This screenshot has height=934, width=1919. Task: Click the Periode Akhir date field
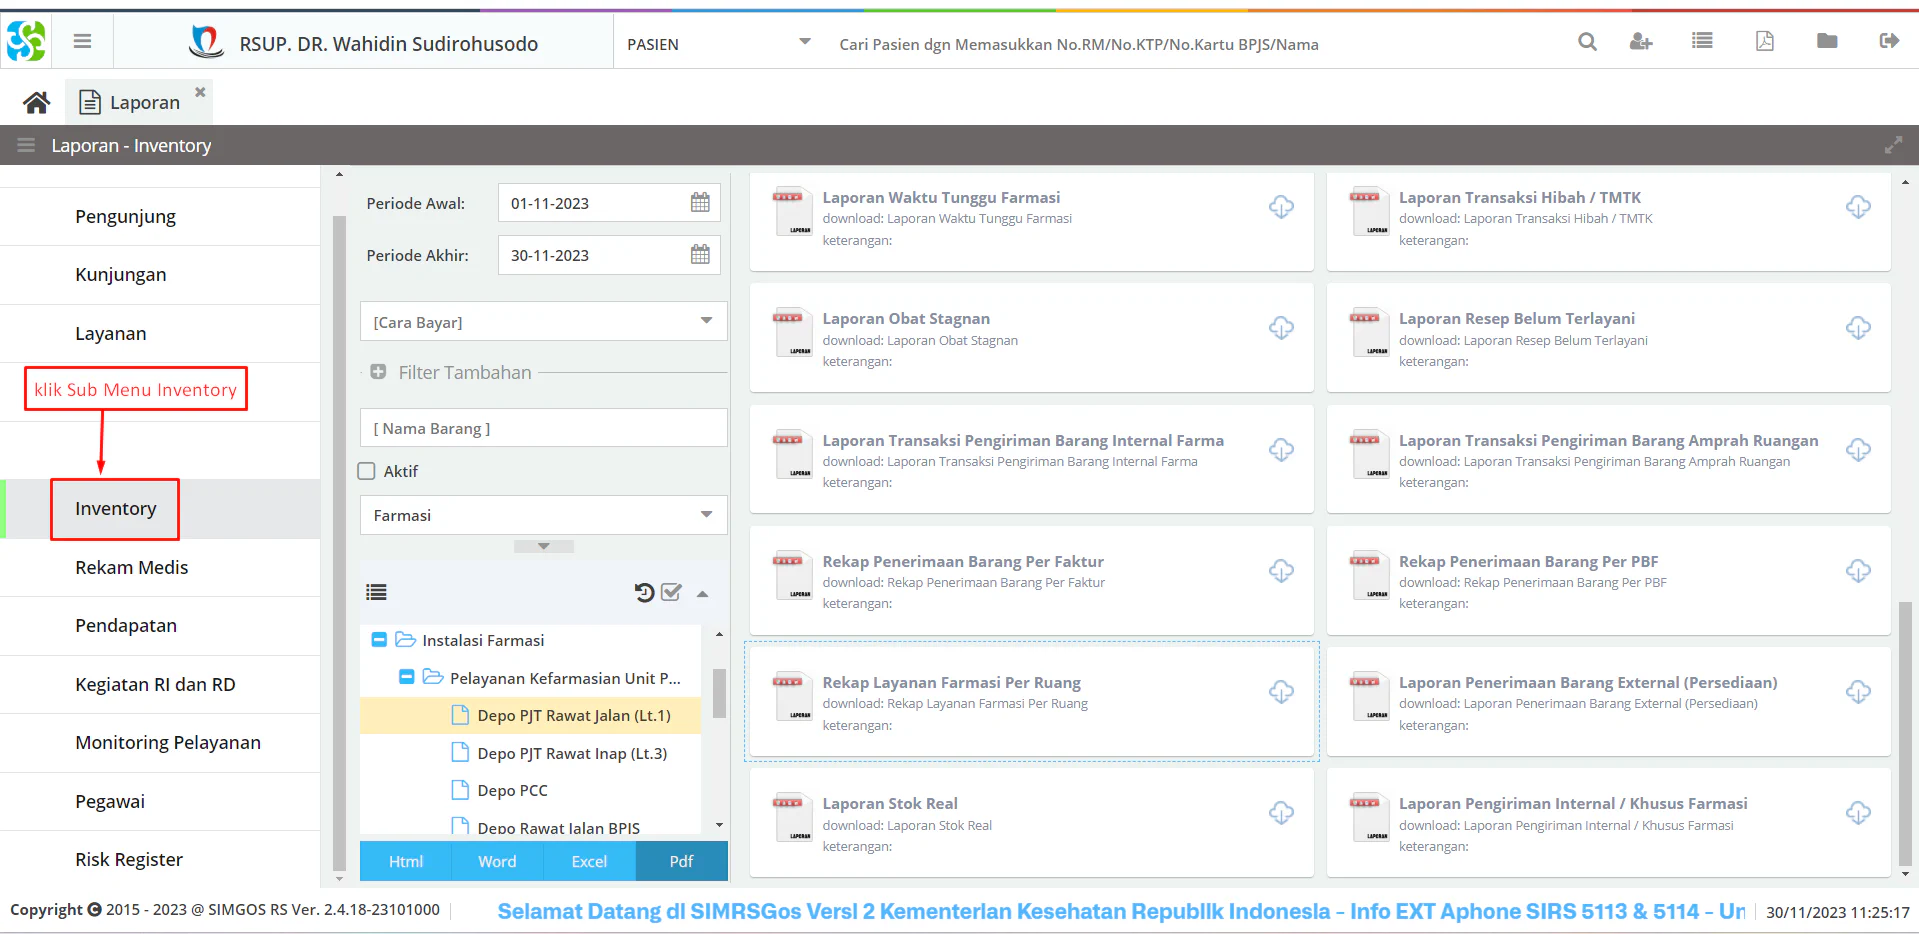[x=609, y=255]
